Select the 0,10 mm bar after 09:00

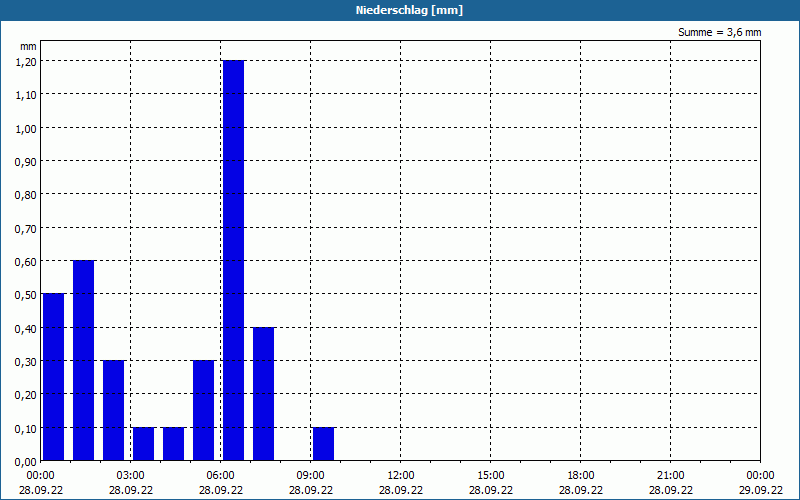[x=323, y=444]
